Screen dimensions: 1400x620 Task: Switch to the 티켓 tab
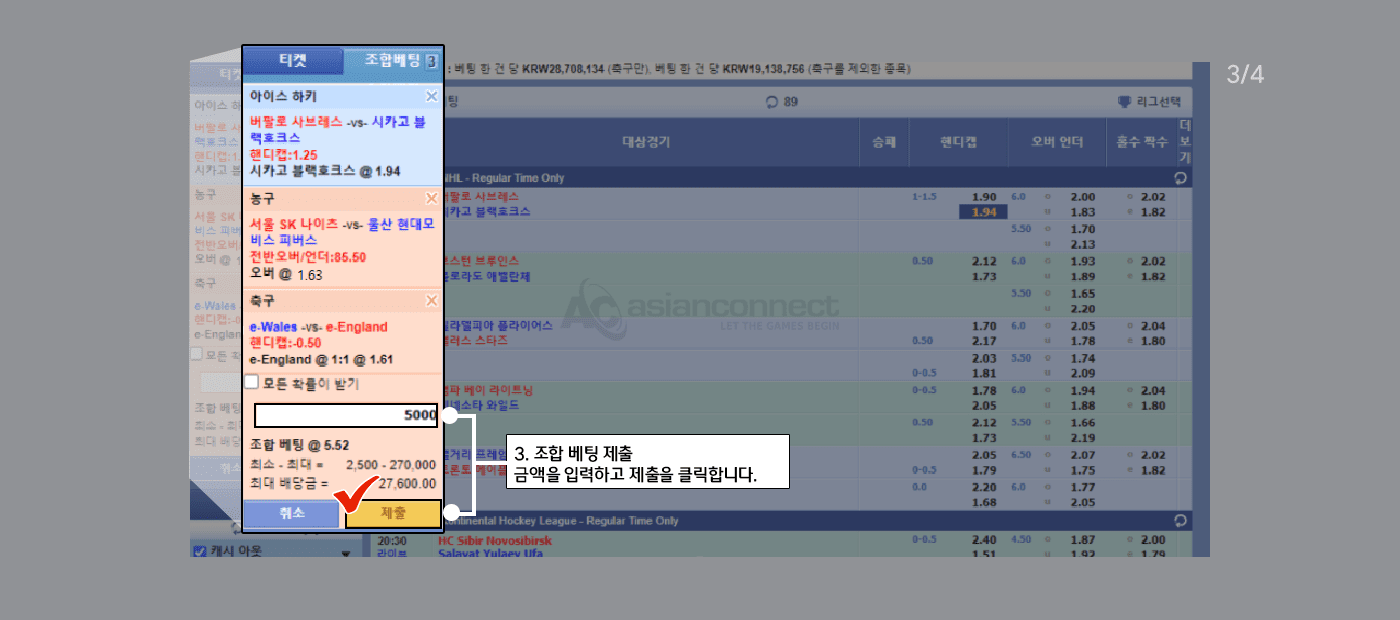(x=293, y=61)
